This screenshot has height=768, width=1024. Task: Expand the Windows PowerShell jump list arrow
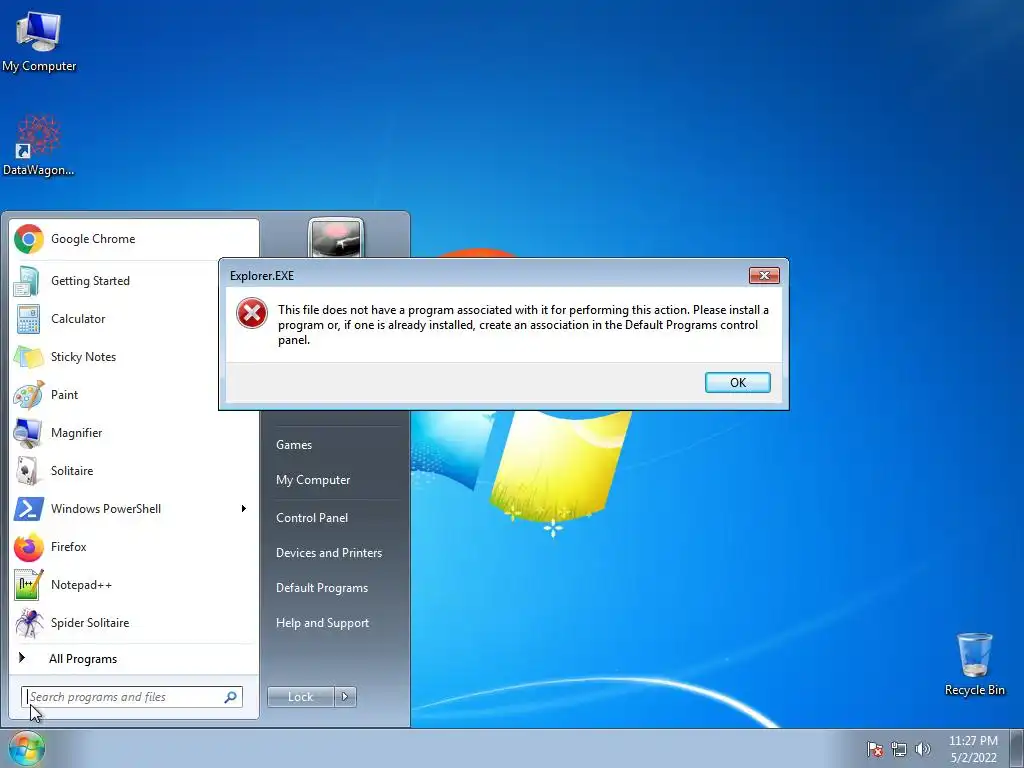click(x=244, y=509)
